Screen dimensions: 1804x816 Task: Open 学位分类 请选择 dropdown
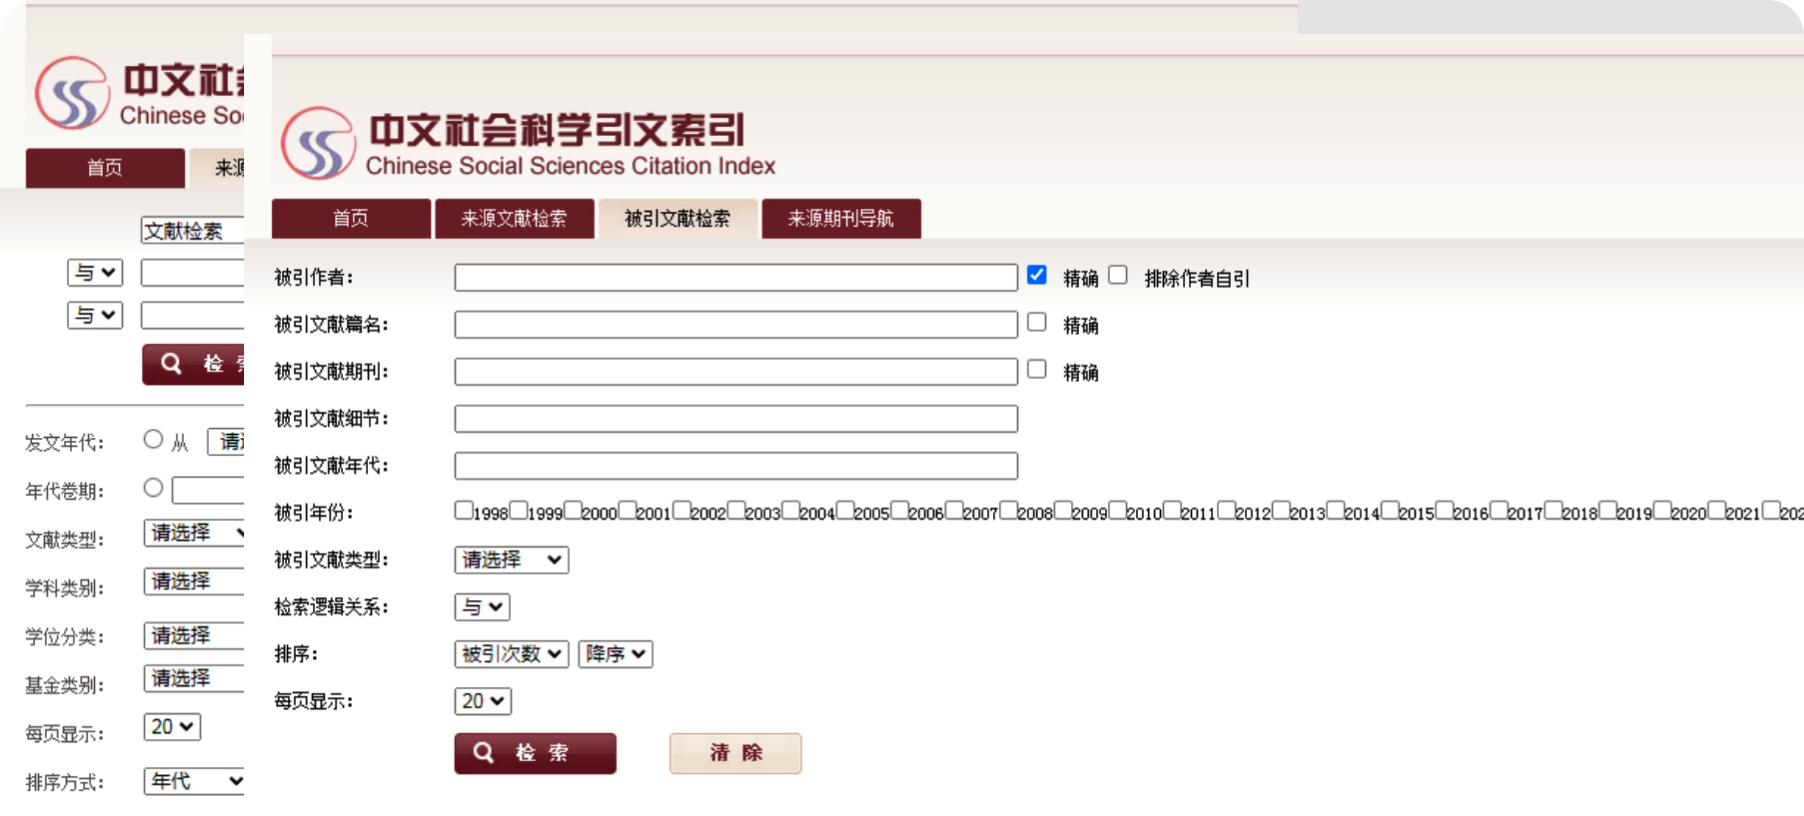tap(194, 635)
